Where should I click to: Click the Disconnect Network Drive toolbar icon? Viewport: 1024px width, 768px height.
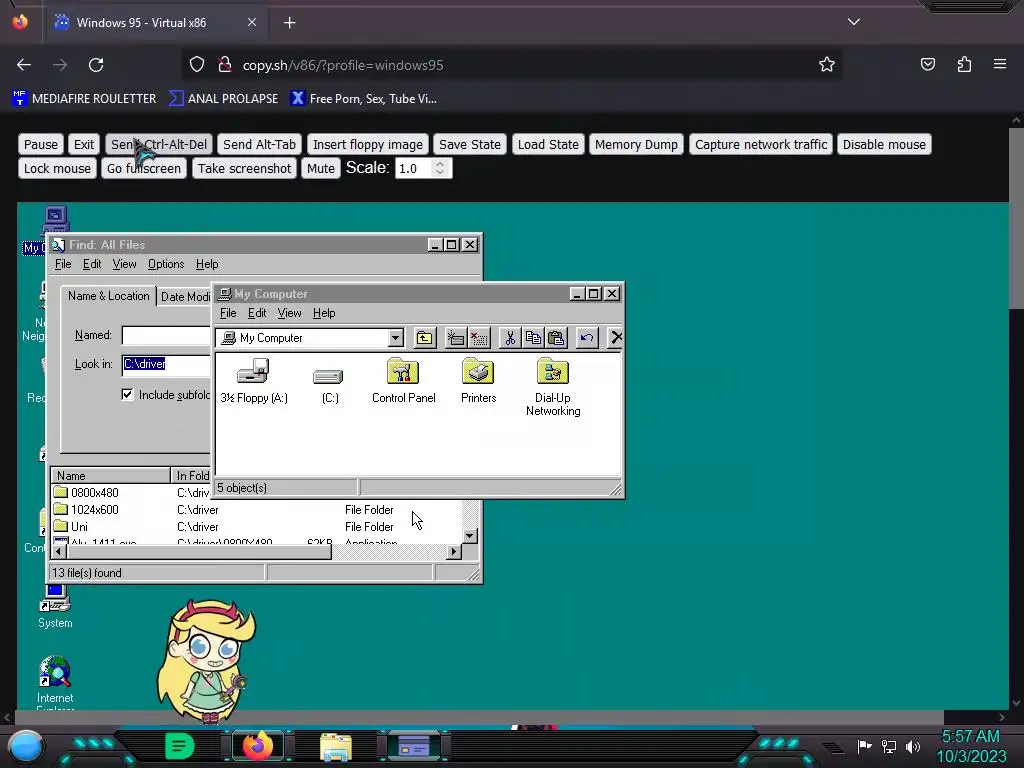pos(479,338)
